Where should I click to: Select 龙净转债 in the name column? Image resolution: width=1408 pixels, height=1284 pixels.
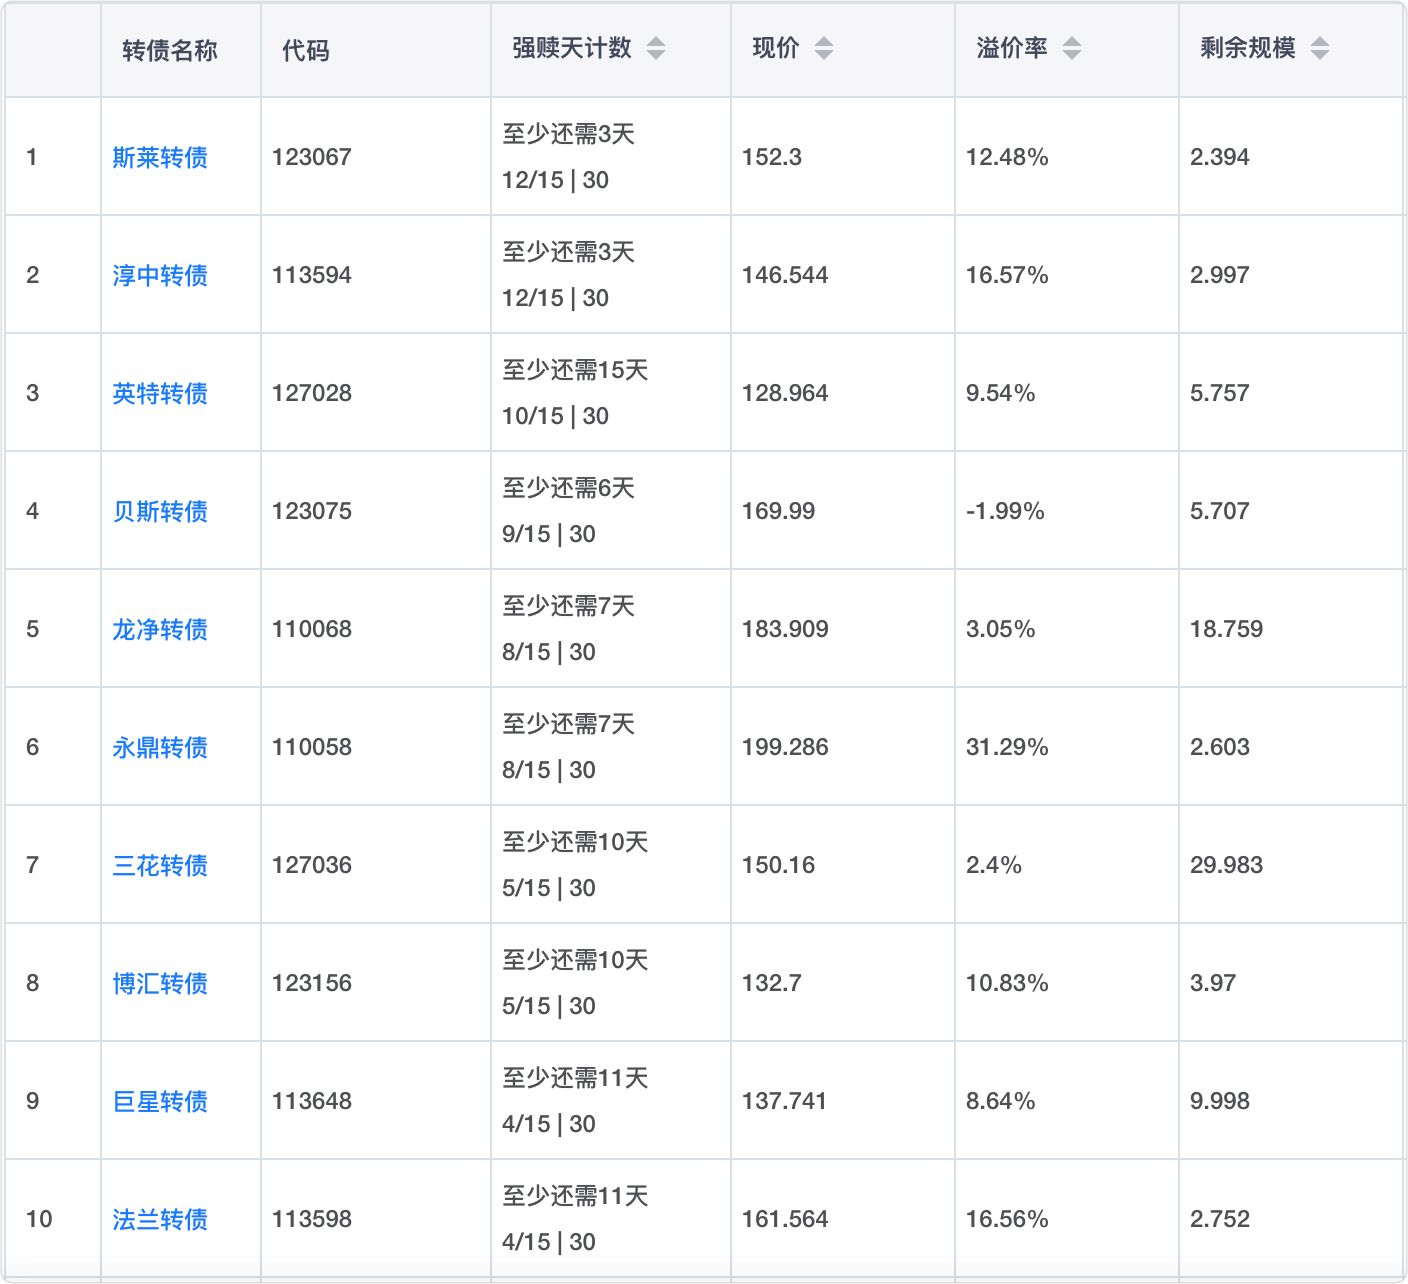(160, 629)
